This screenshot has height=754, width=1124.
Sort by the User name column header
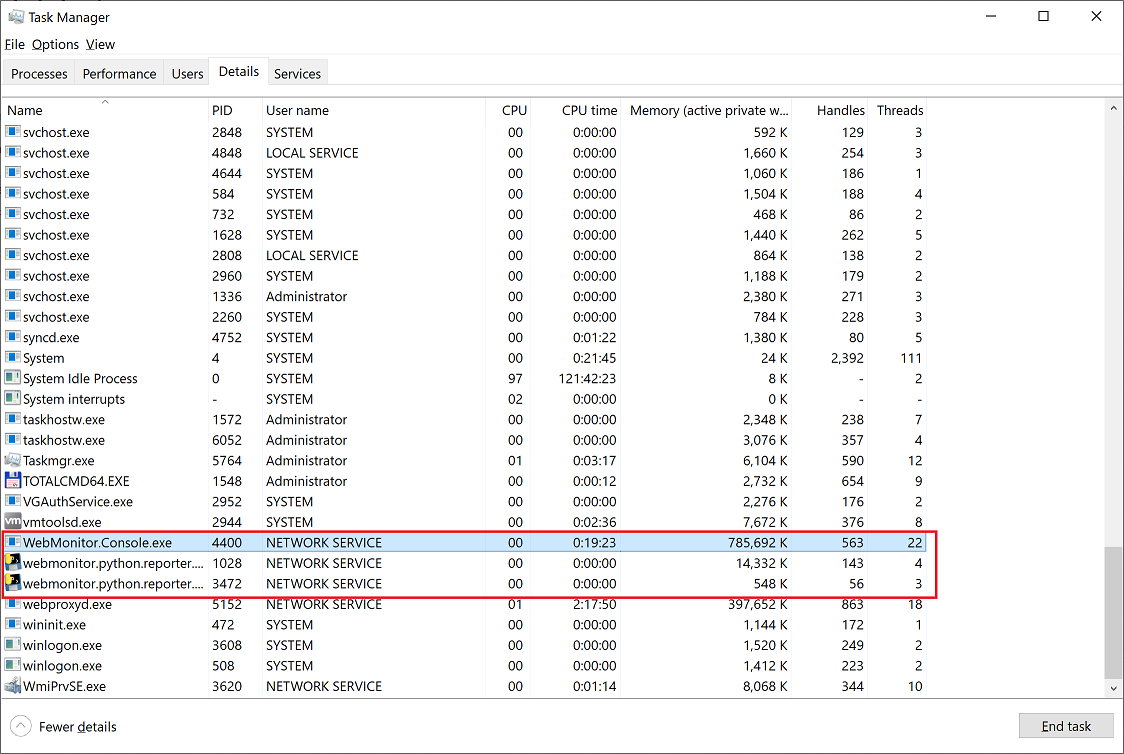373,110
